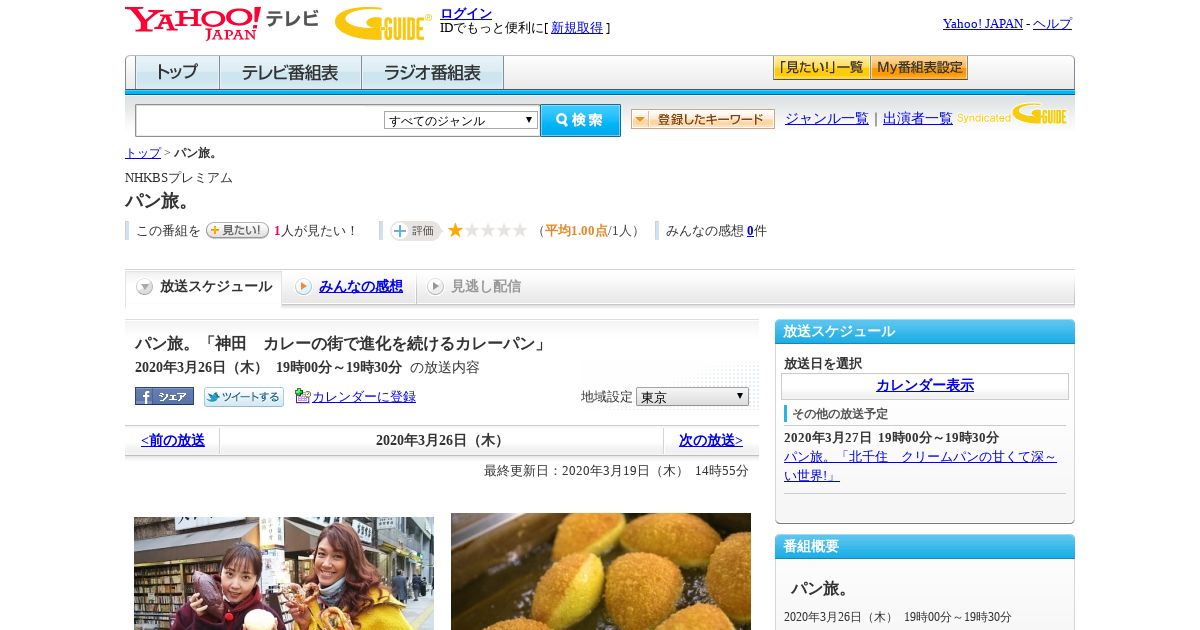Click the トップ breadcrumb link
Image resolution: width=1200 pixels, height=630 pixels.
coord(143,153)
